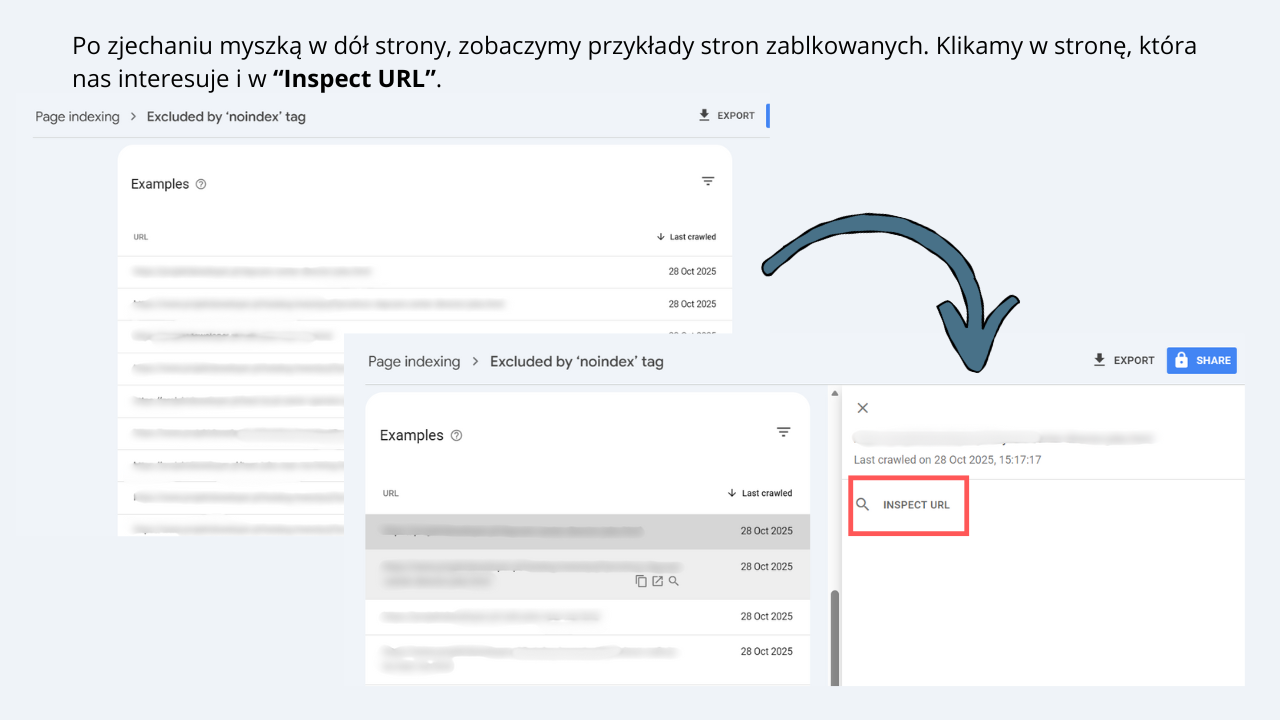This screenshot has width=1280, height=720.
Task: Toggle sort order on URL column header
Action: point(390,493)
